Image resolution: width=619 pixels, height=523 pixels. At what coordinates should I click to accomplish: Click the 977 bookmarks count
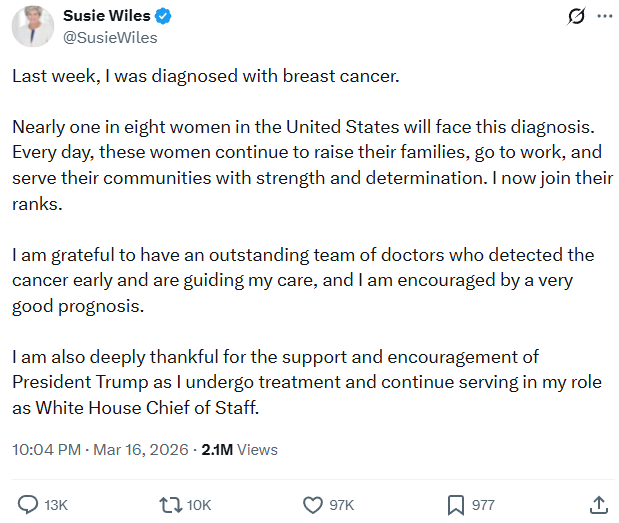click(x=483, y=505)
